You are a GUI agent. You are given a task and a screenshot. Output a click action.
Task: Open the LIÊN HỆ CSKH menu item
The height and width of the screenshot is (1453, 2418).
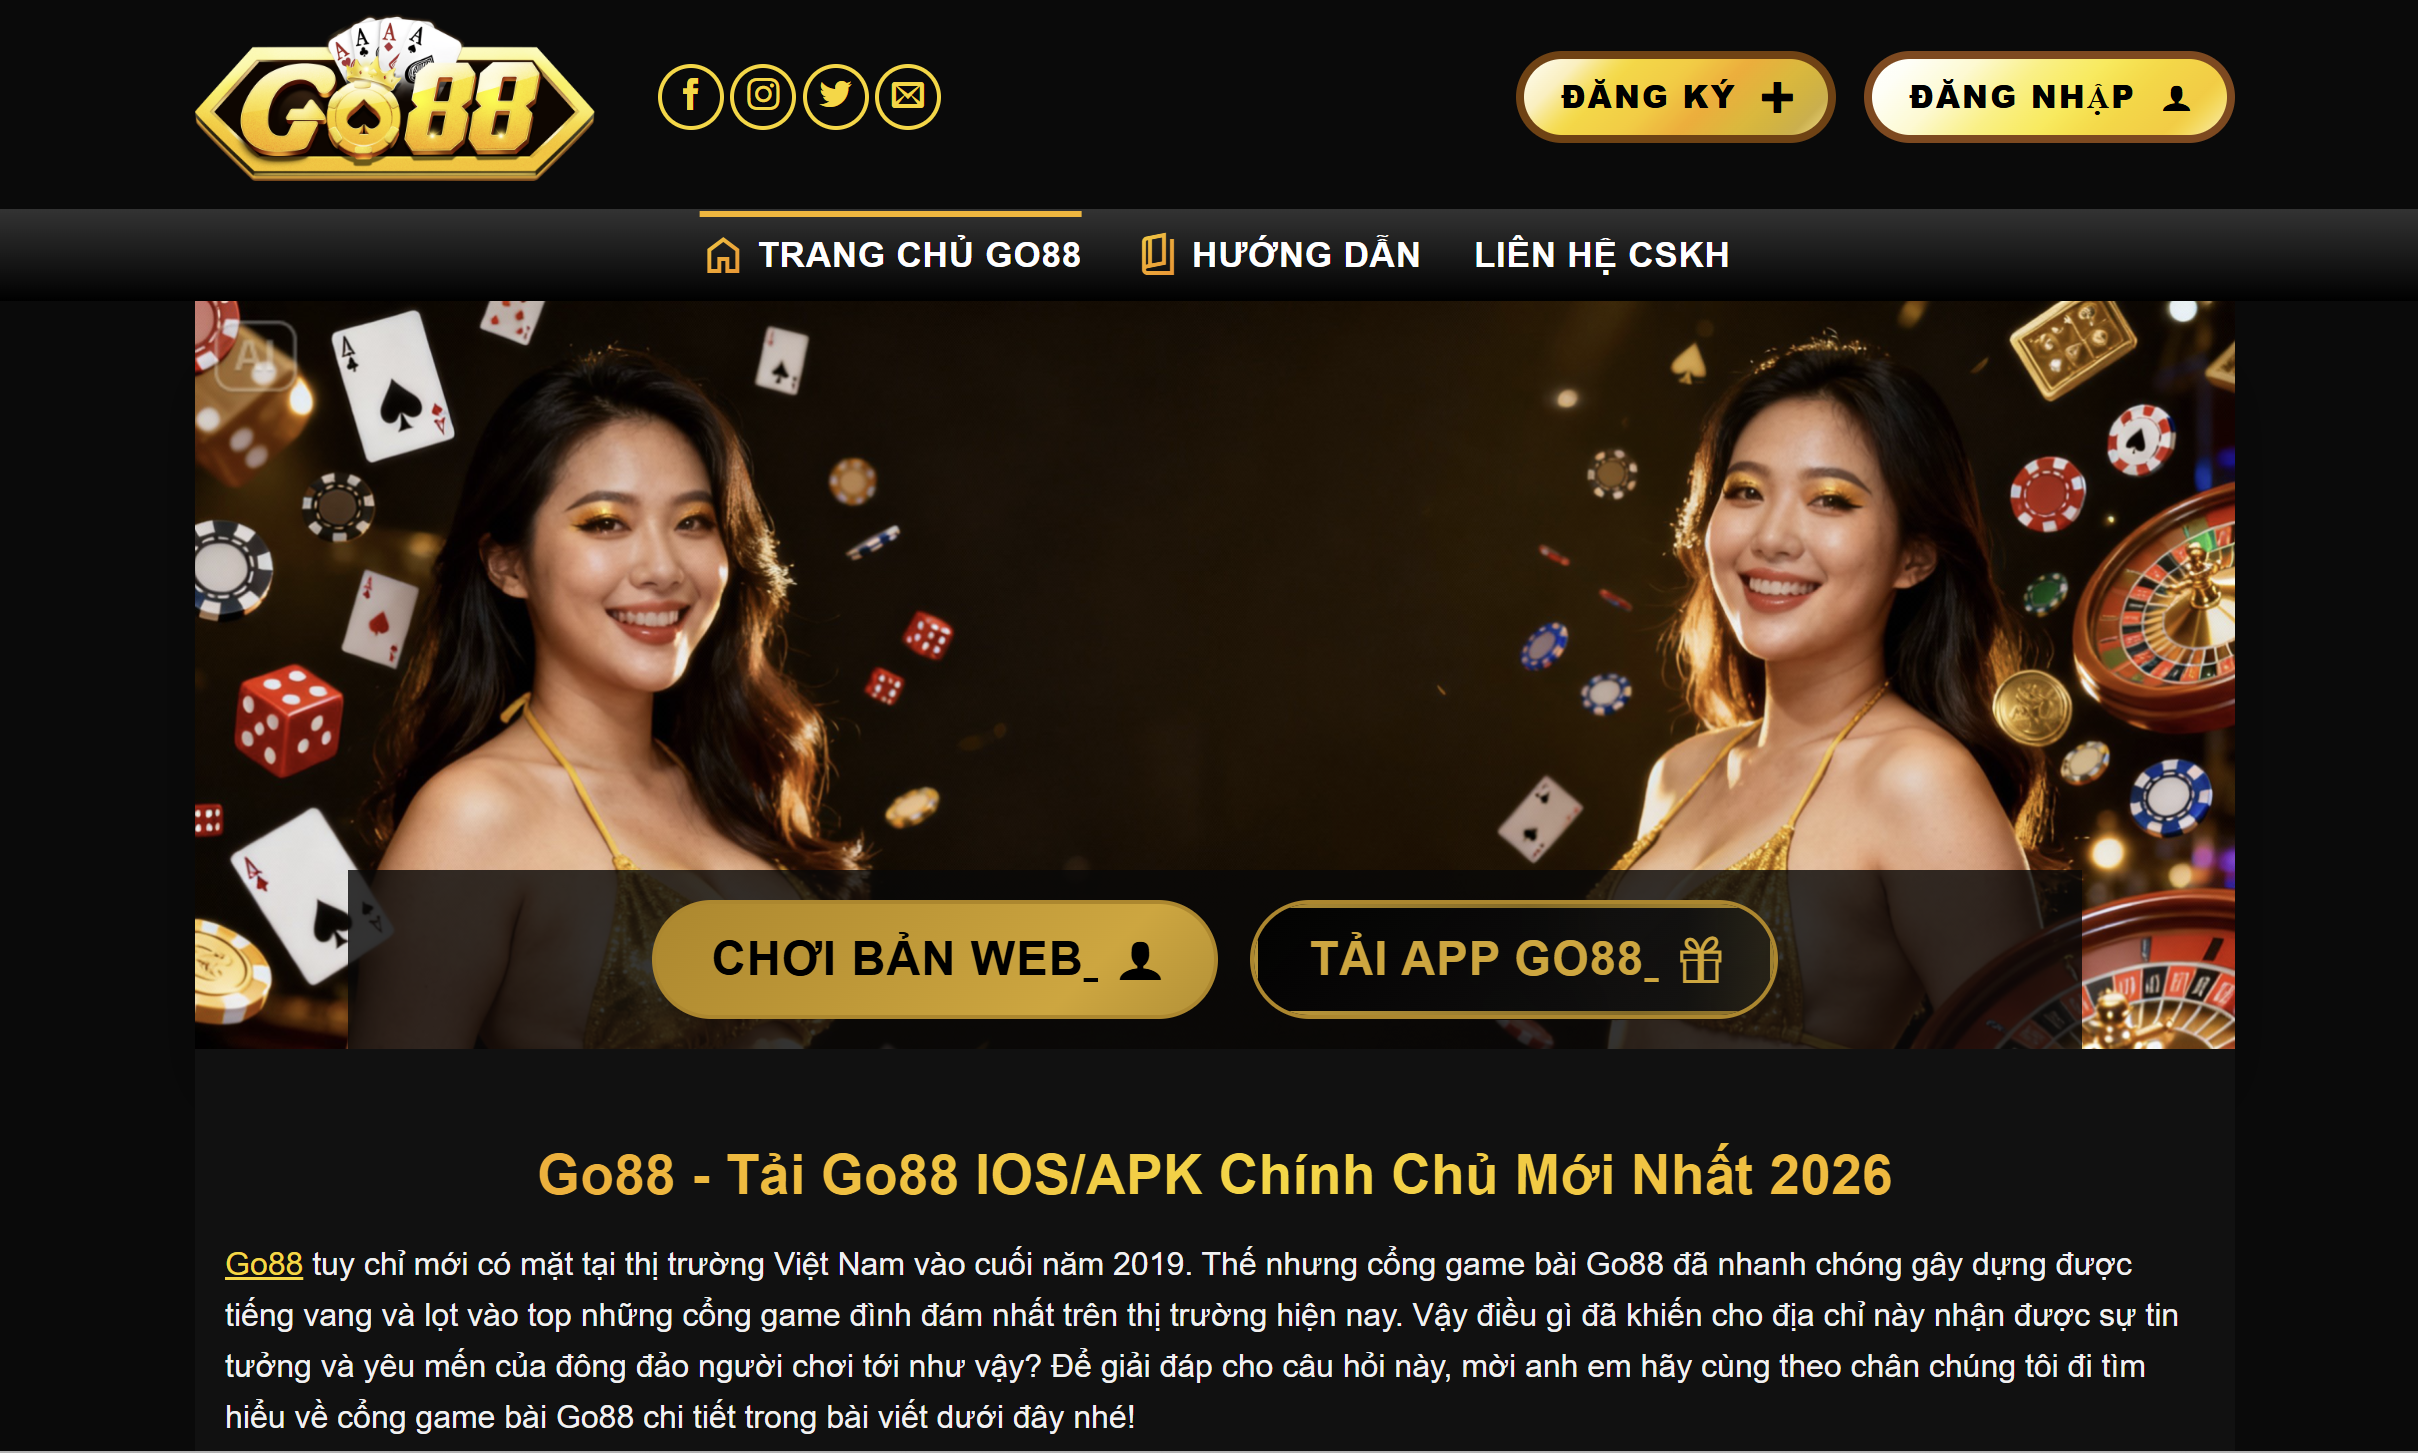(x=1602, y=255)
